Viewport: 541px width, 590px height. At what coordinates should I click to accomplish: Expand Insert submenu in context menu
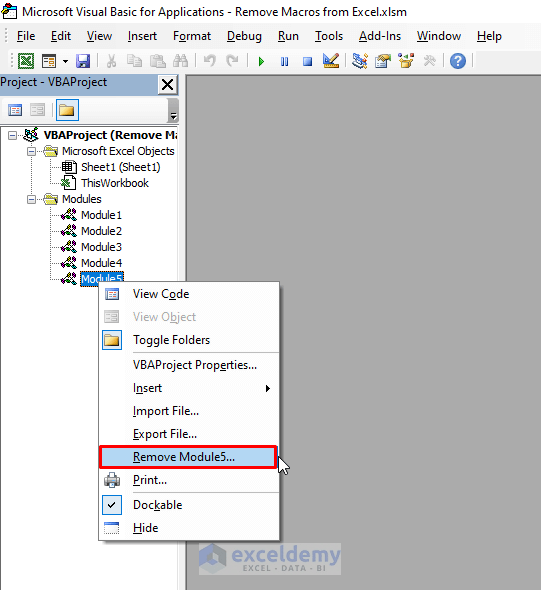[189, 388]
